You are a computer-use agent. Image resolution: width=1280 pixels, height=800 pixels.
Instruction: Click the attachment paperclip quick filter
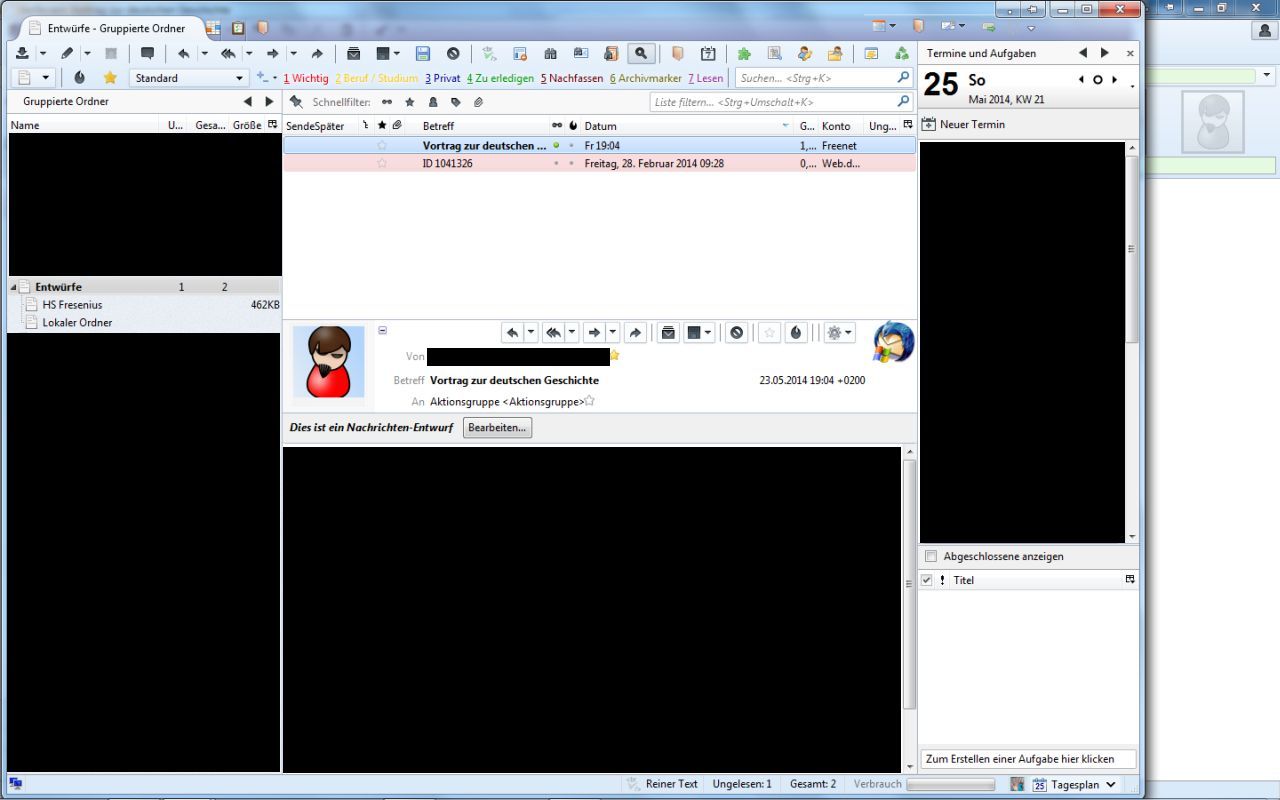pos(478,102)
